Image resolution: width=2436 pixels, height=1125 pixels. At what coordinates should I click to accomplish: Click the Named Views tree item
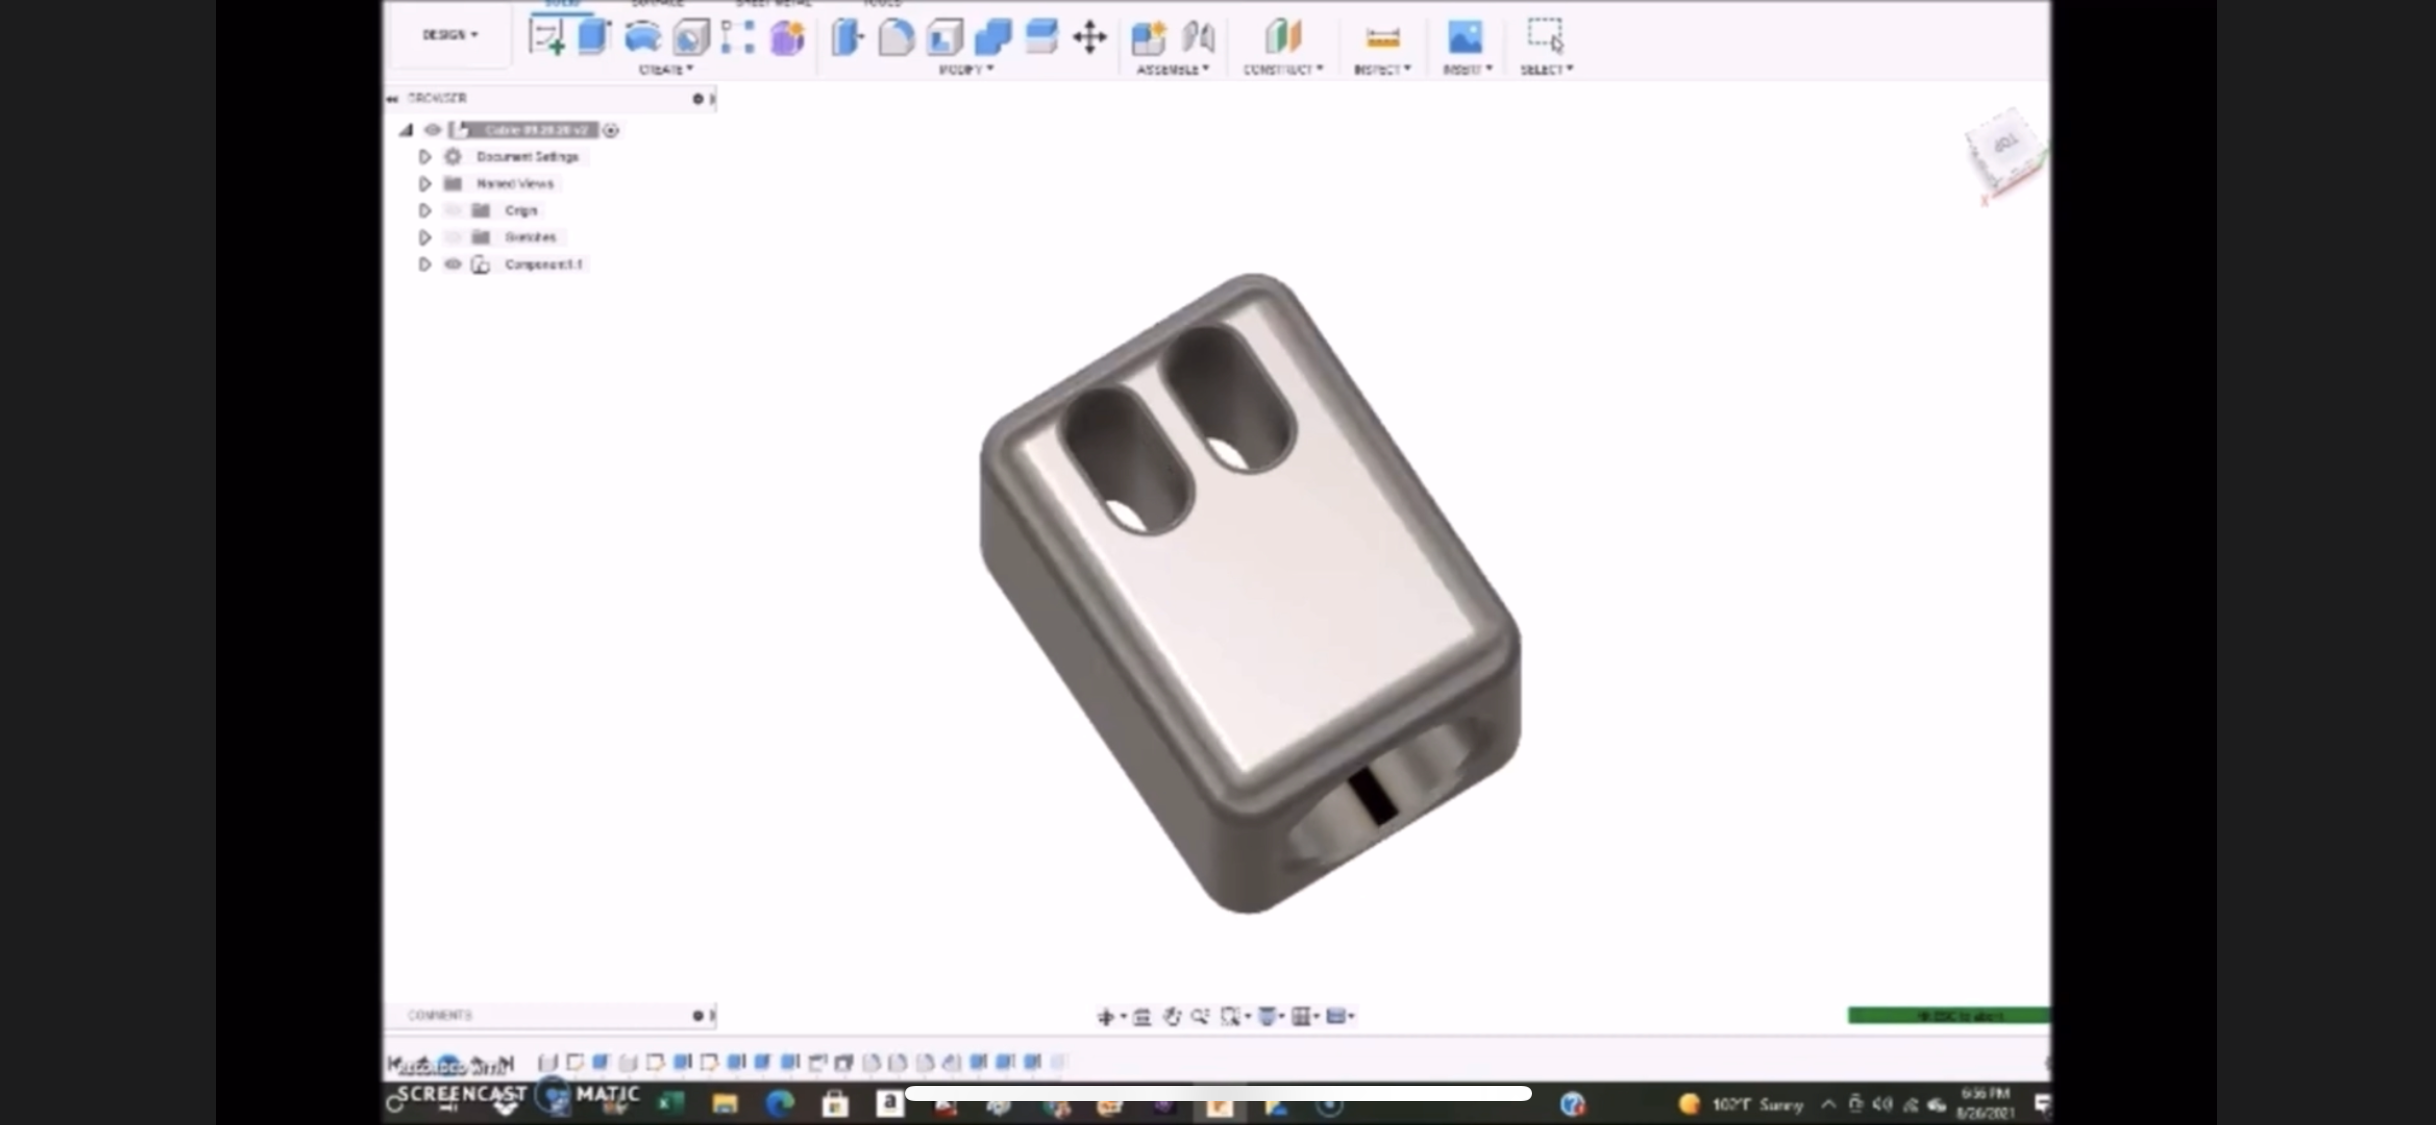click(x=514, y=184)
